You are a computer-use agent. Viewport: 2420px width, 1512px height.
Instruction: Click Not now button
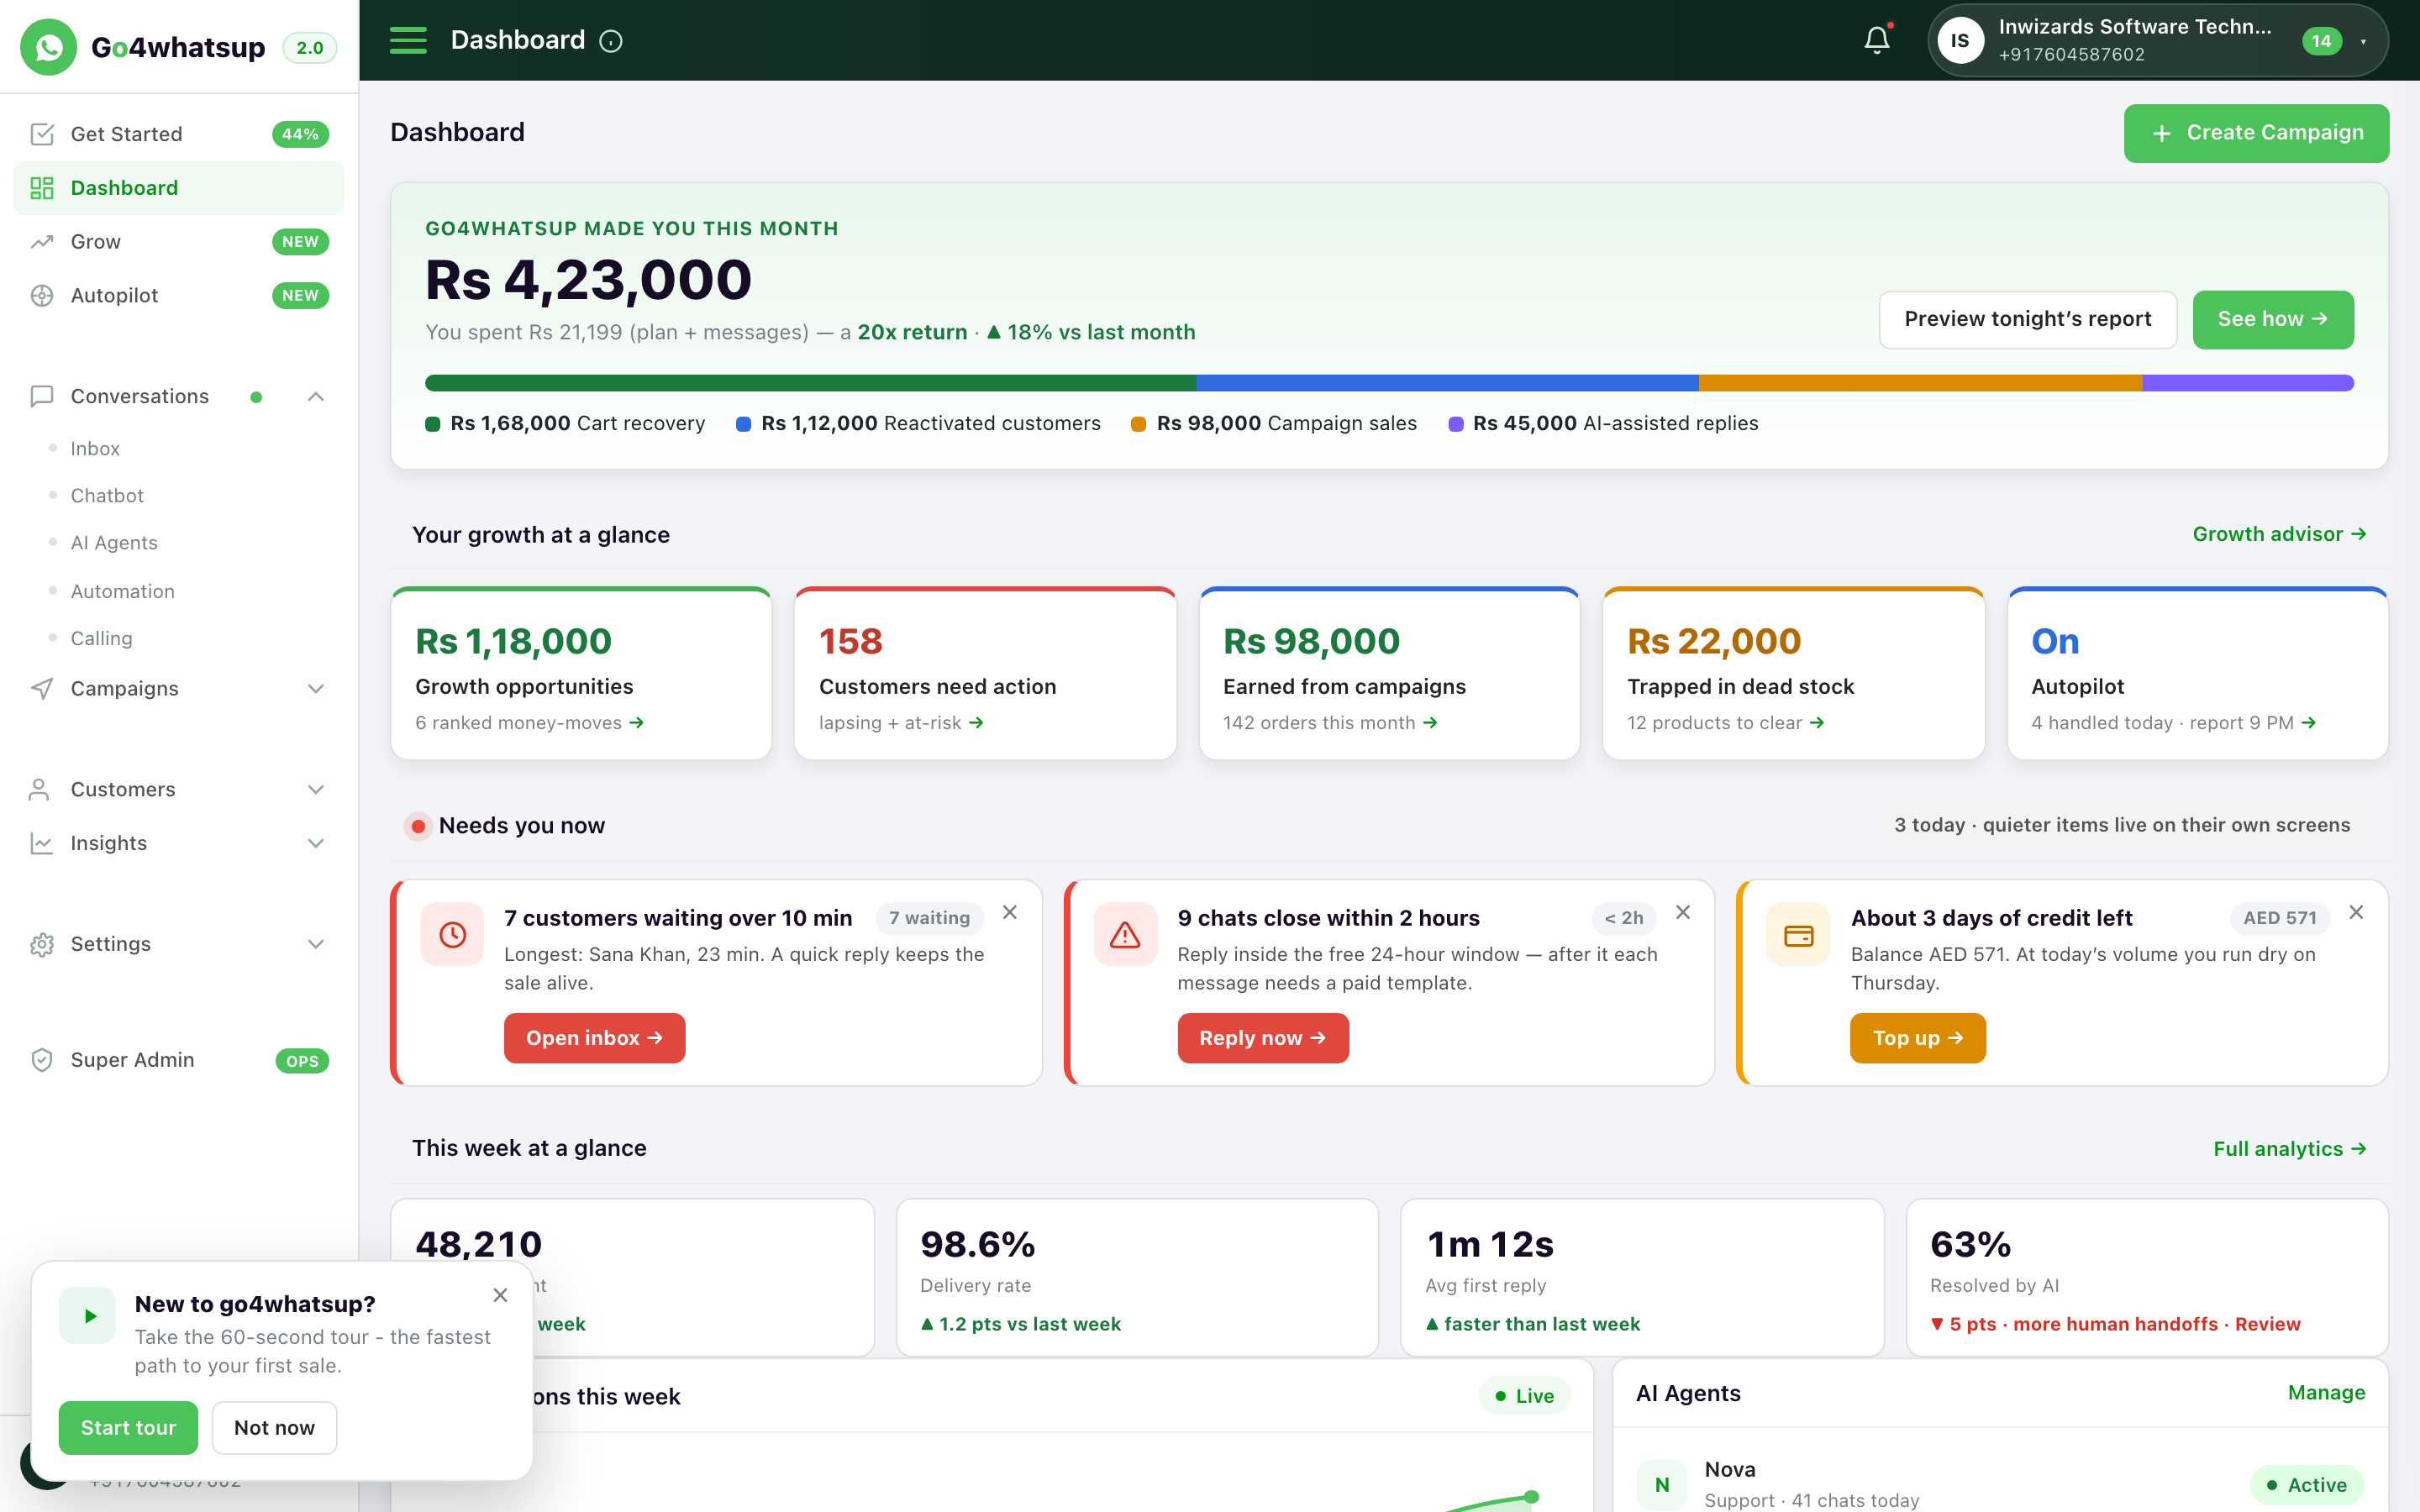point(274,1428)
